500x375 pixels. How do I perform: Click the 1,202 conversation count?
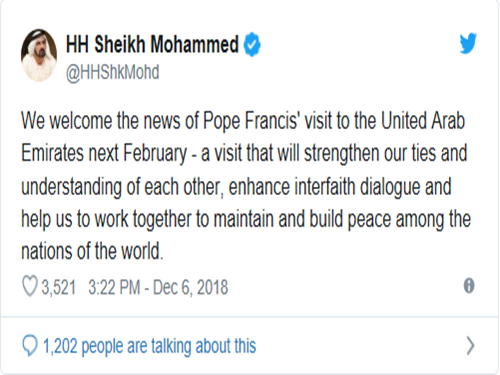(x=60, y=346)
